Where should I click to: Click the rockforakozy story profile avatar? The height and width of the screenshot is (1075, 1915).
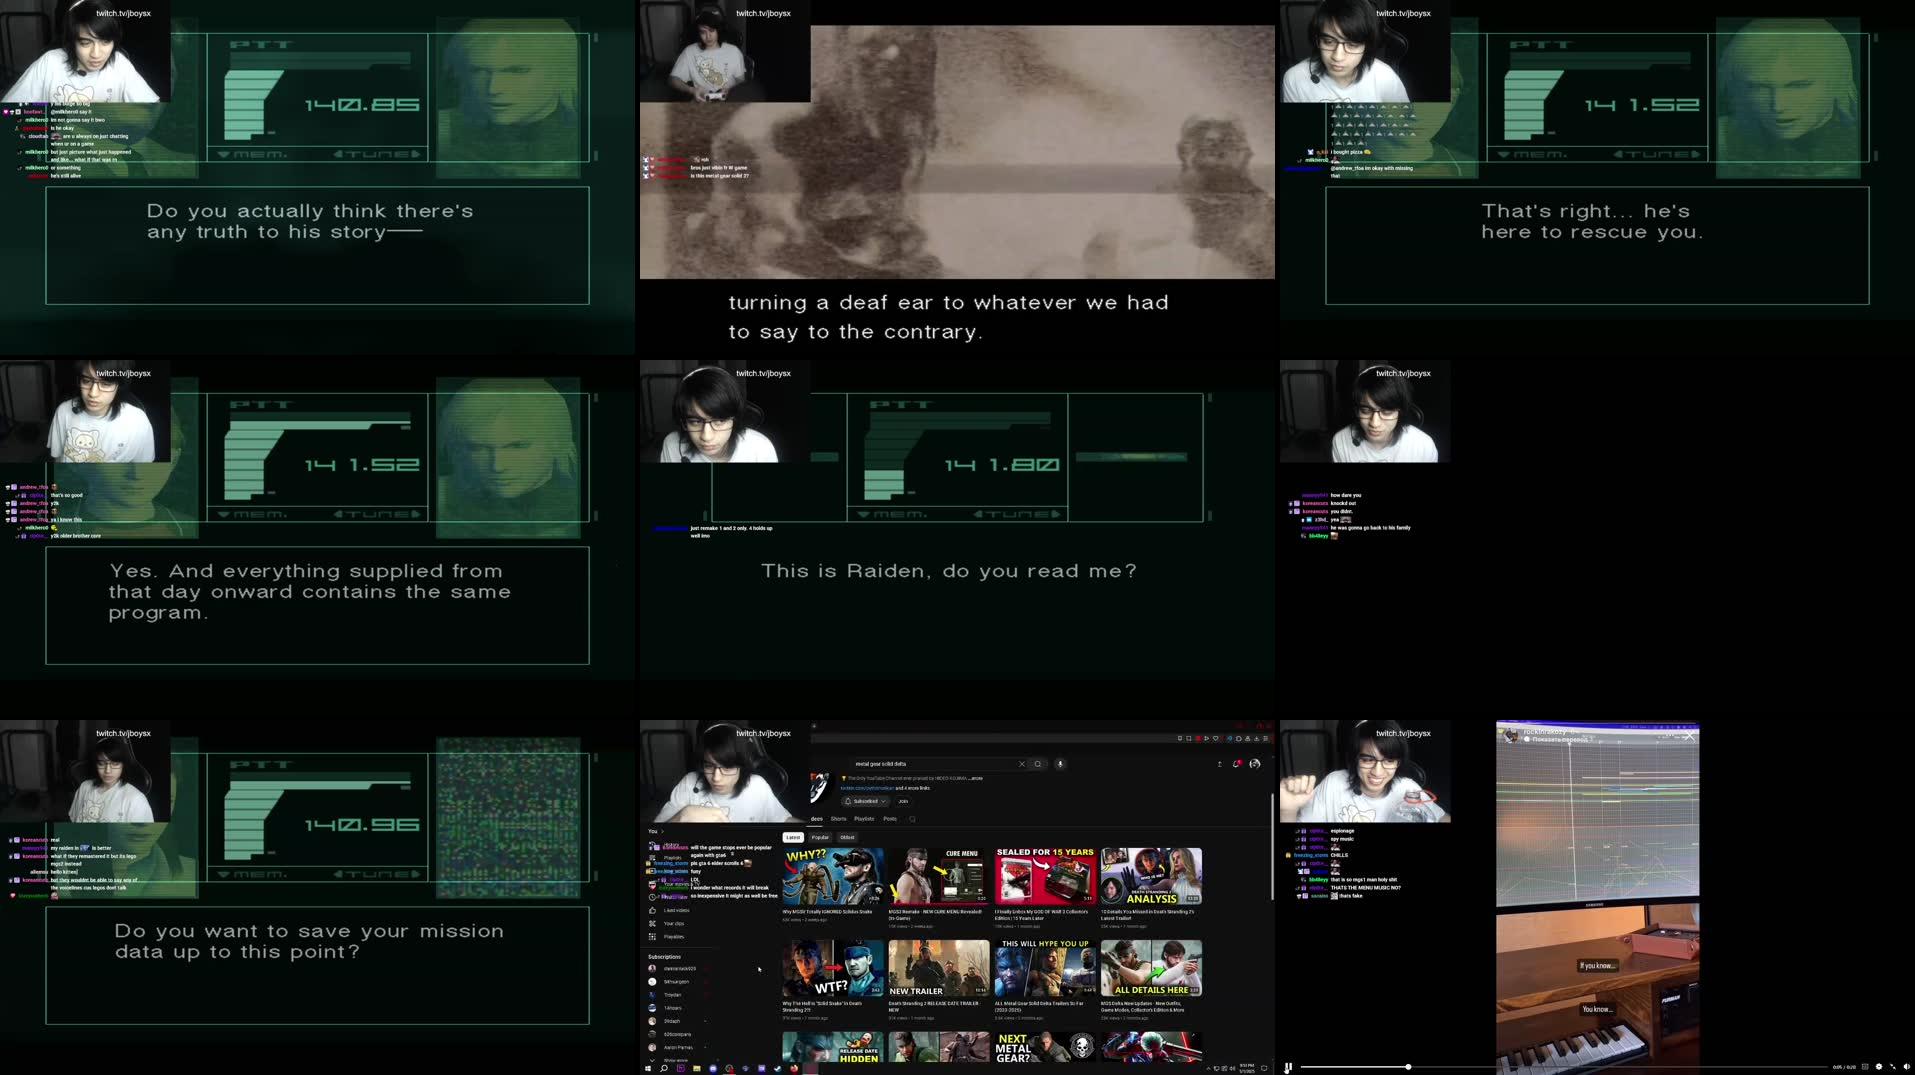coord(1510,735)
